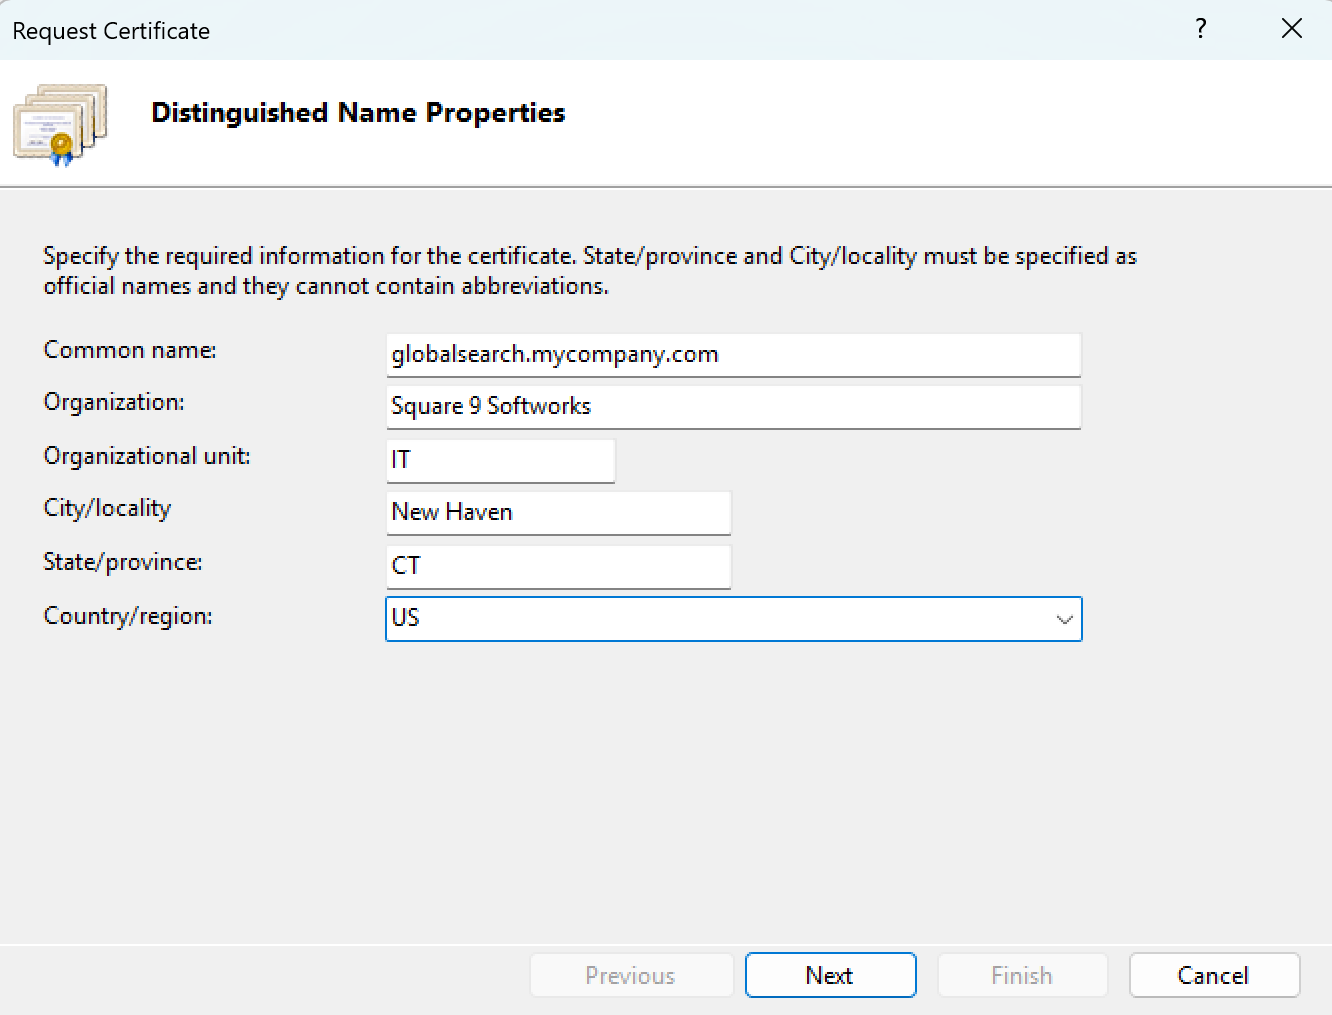The image size is (1332, 1015).
Task: Click the Finish button
Action: (x=1022, y=975)
